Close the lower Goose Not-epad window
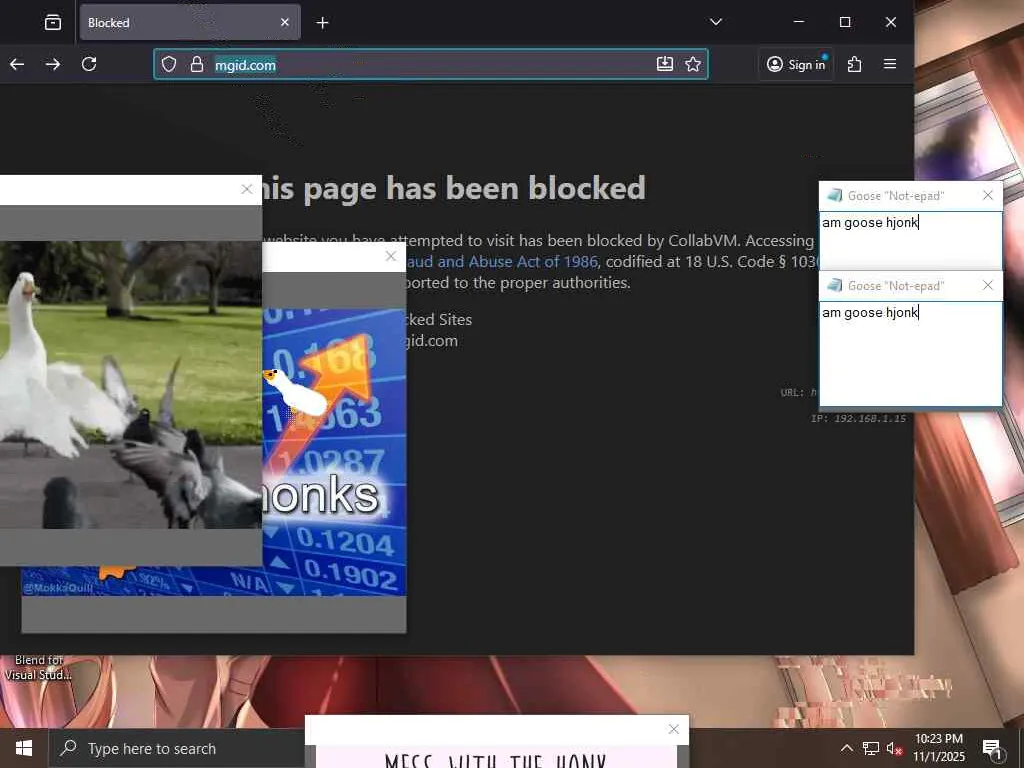Screen dimensions: 1024x768 pyautogui.click(x=988, y=285)
